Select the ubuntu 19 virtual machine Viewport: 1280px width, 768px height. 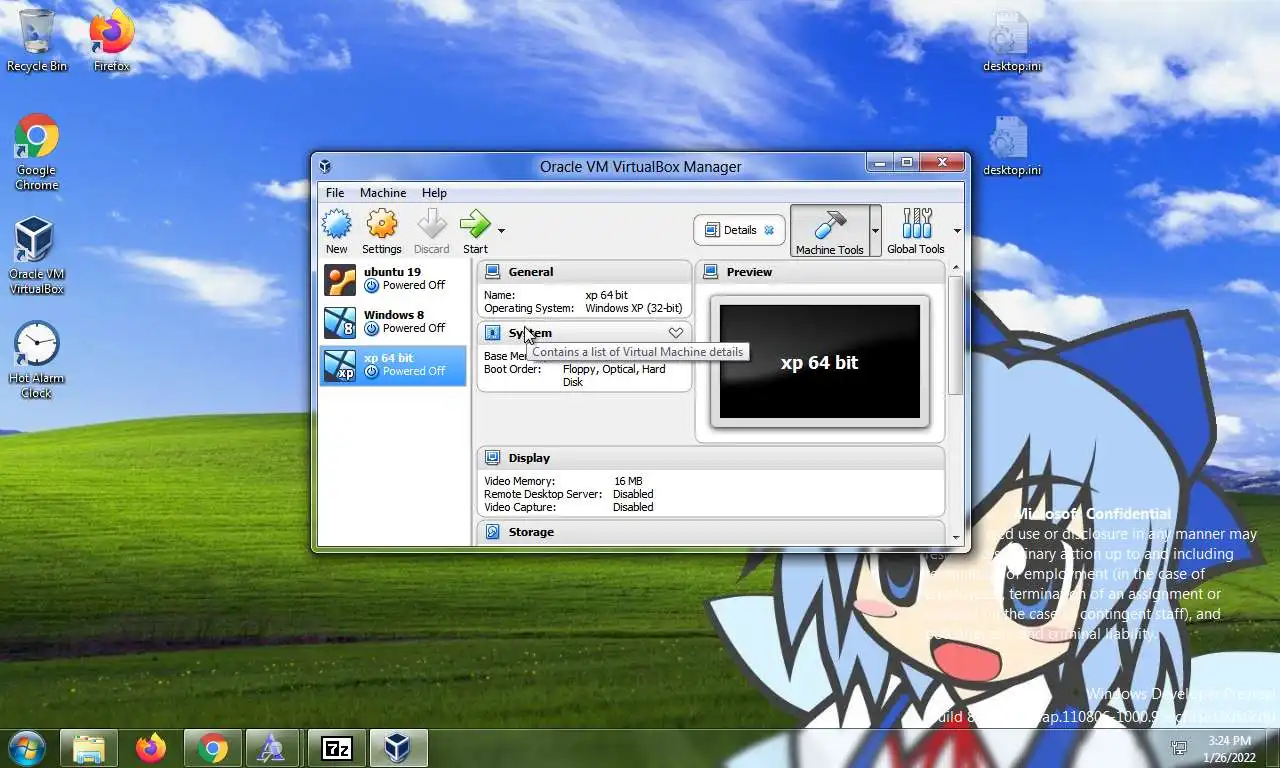(393, 279)
